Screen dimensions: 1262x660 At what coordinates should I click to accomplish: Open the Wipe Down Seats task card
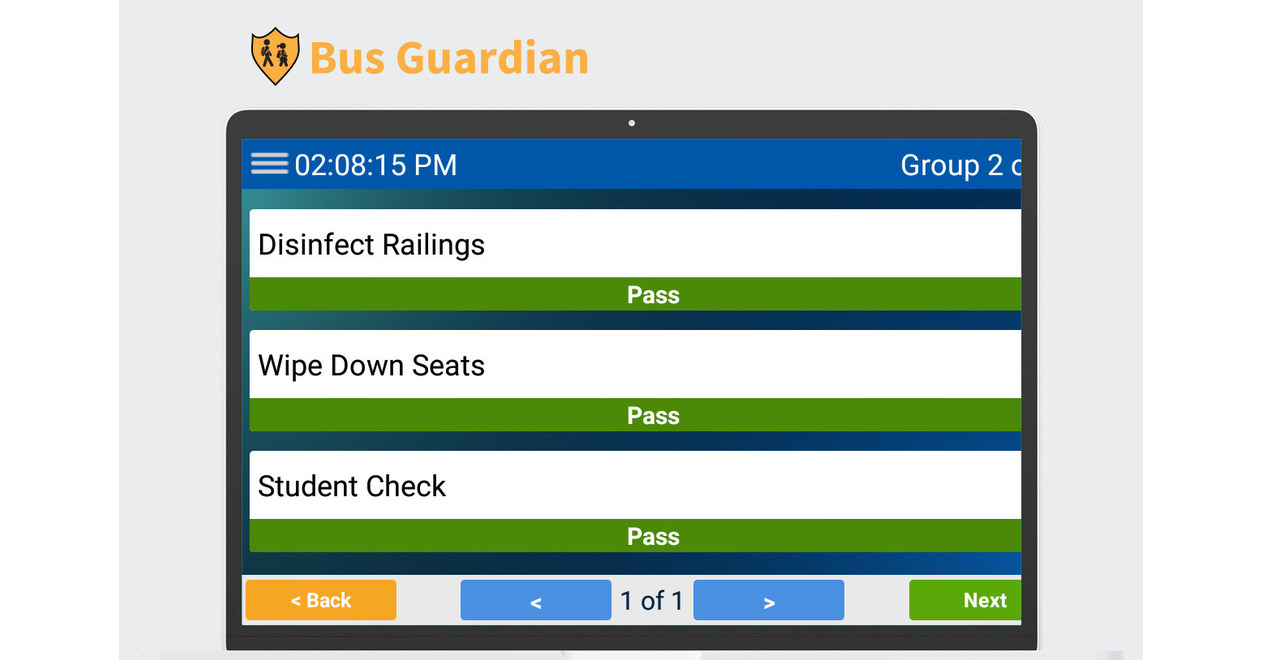pos(634,364)
